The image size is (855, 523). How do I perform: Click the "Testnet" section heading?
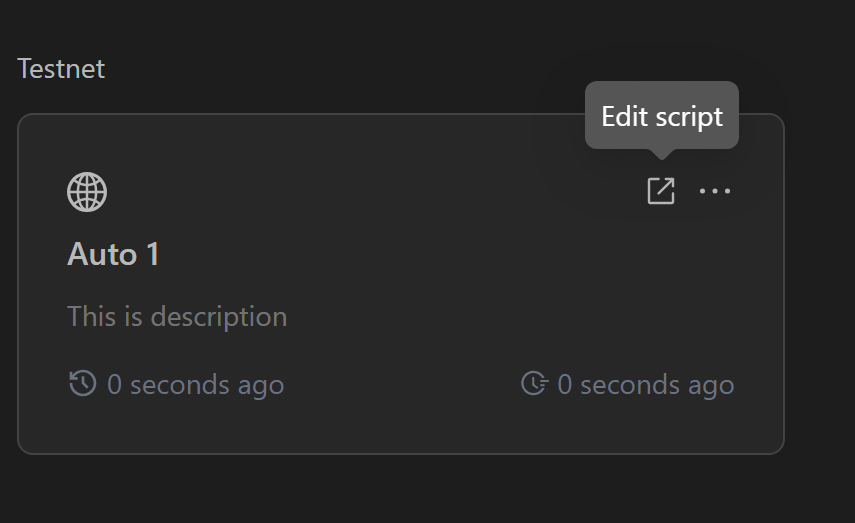(61, 69)
